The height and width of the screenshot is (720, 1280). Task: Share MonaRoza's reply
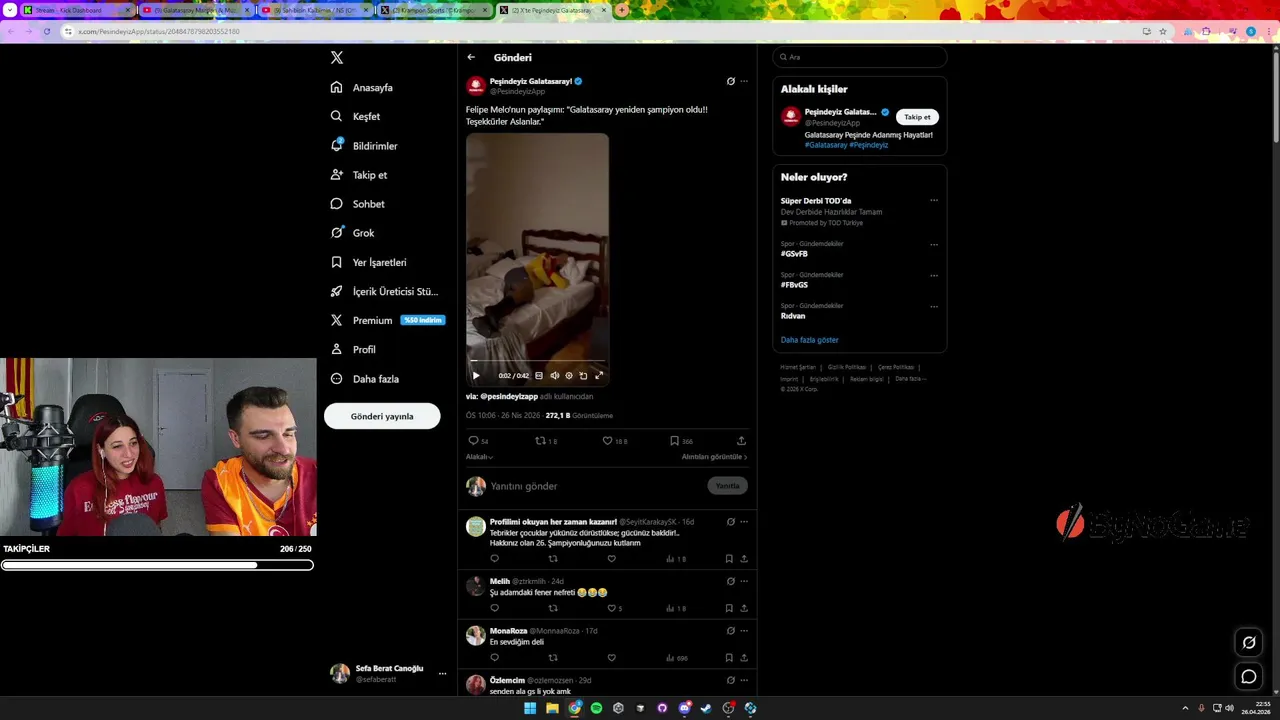pos(744,658)
